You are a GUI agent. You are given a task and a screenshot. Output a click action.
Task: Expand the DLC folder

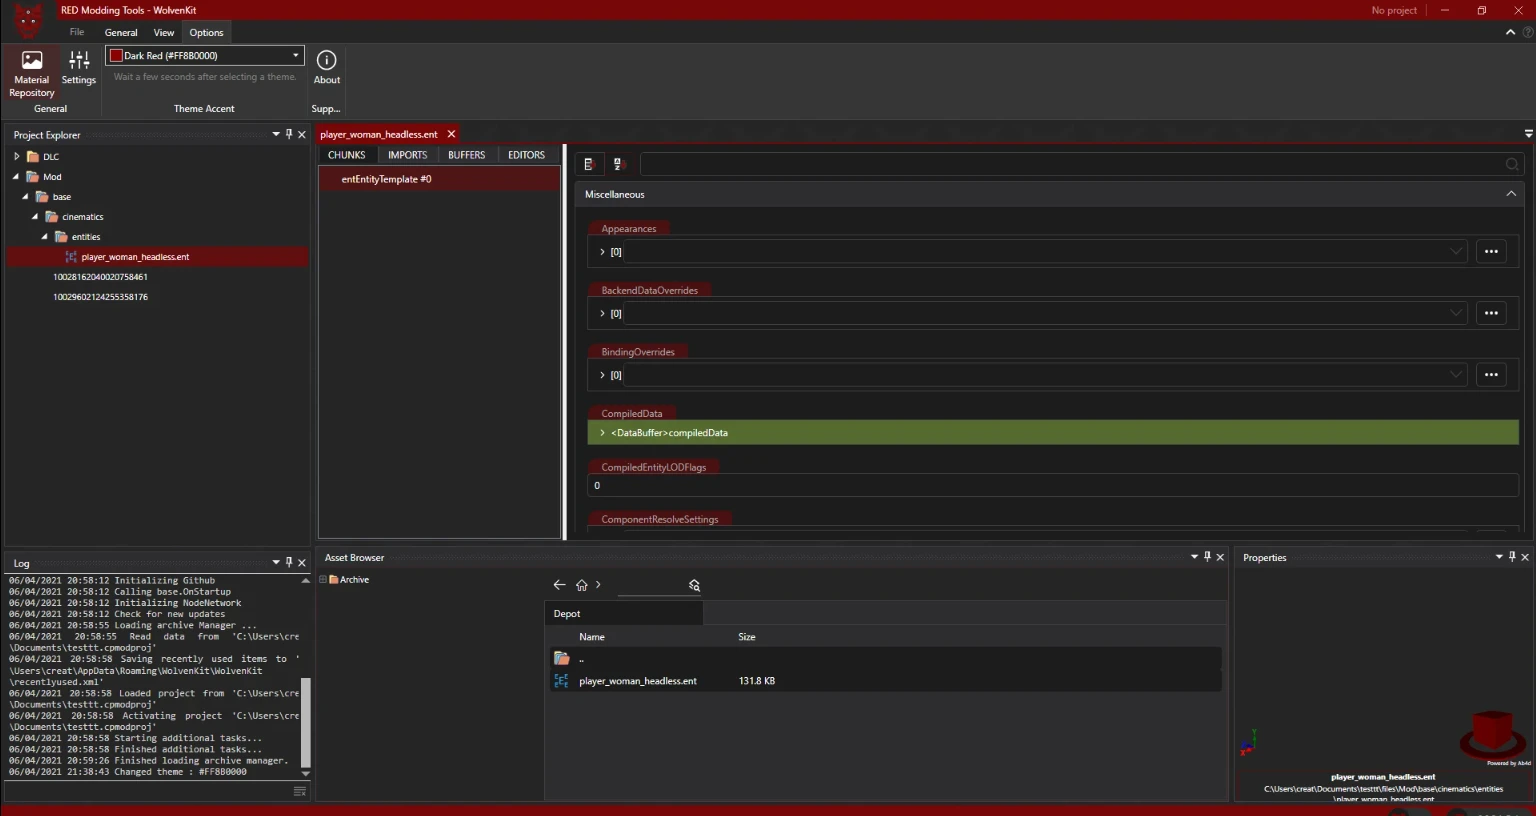[16, 156]
